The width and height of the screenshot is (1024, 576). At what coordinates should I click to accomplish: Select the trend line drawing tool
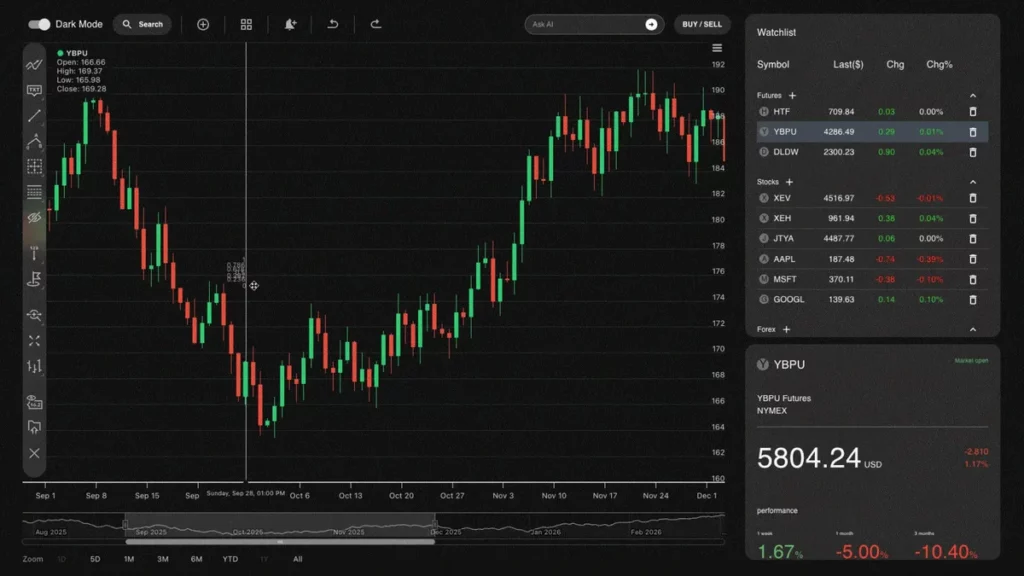coord(34,116)
